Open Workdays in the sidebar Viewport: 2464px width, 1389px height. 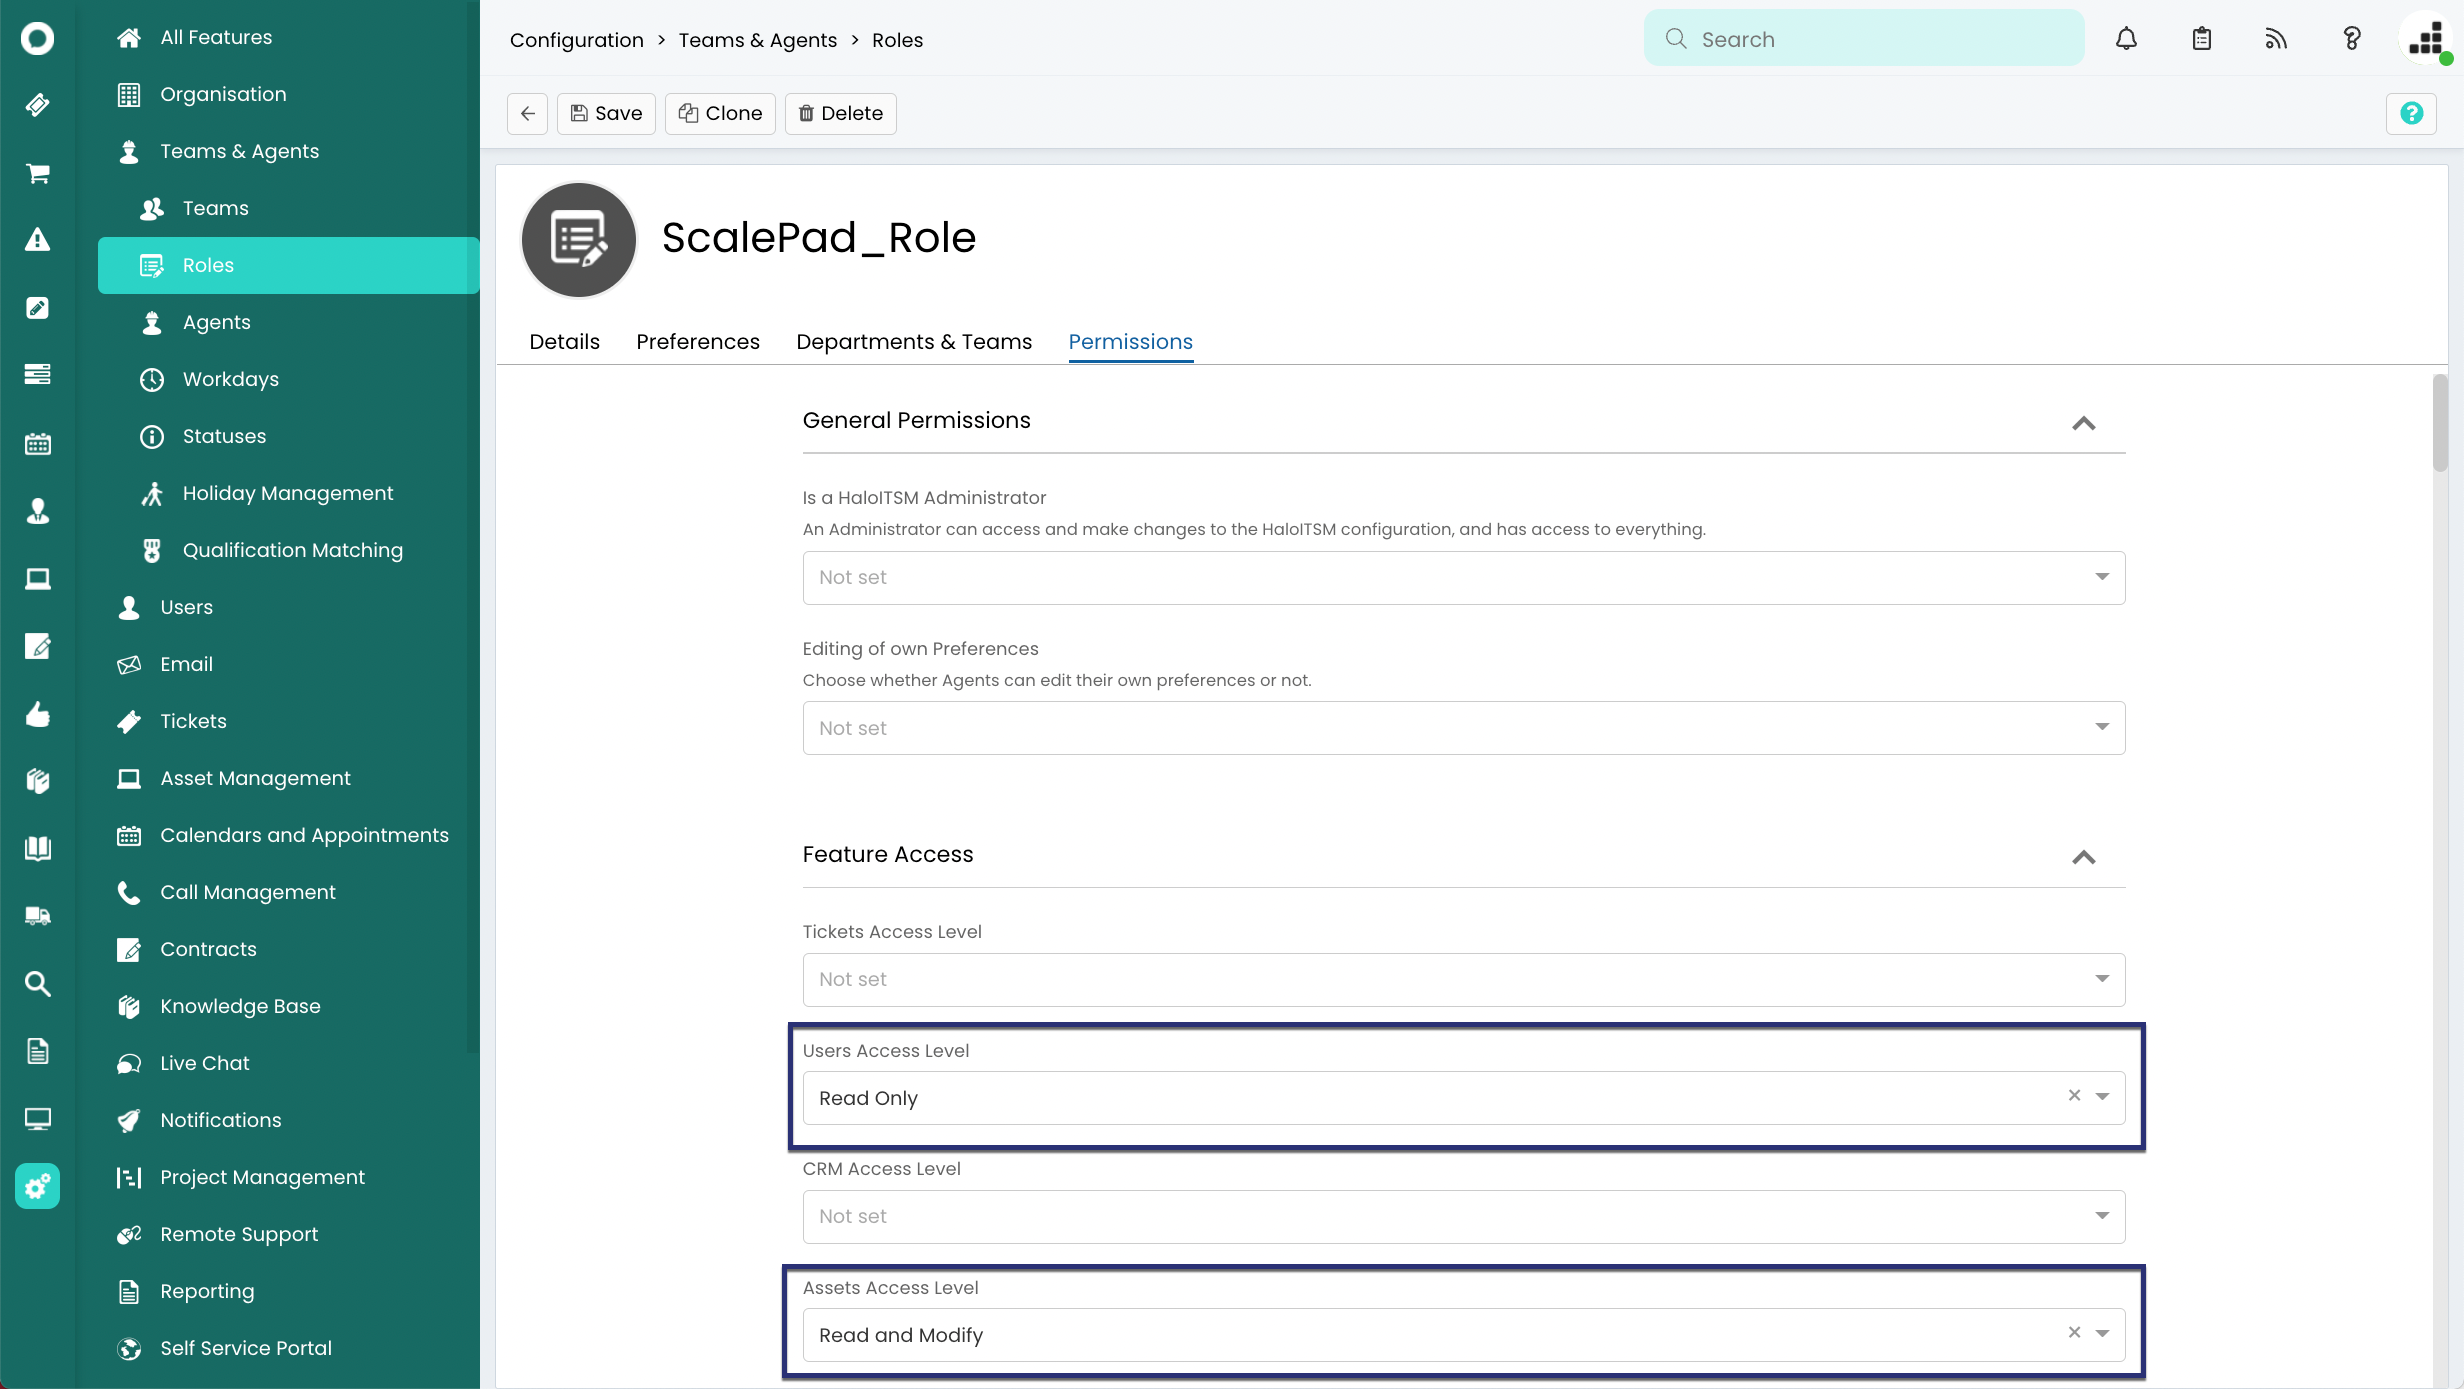pos(288,379)
